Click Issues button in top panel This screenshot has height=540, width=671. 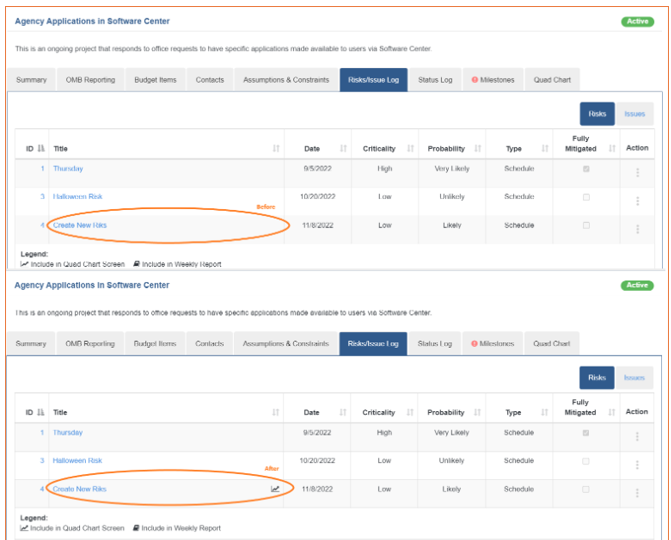point(635,114)
